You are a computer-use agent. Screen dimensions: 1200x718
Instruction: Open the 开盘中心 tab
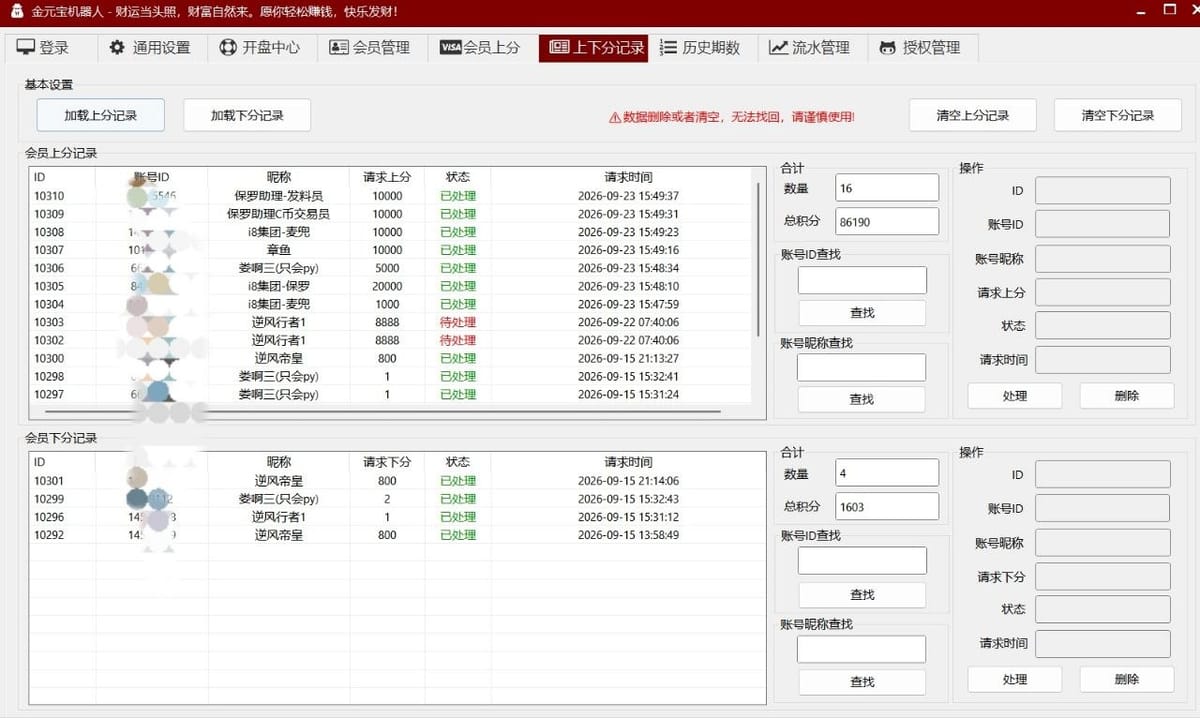tap(262, 48)
